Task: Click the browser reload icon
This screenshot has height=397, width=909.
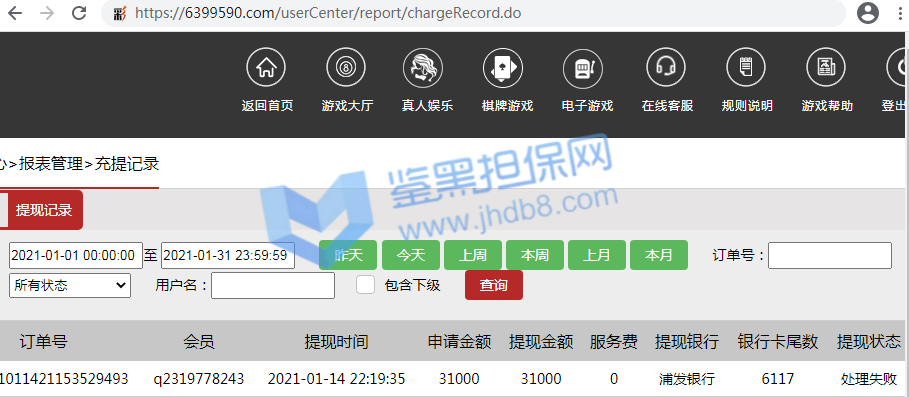Action: coord(79,13)
